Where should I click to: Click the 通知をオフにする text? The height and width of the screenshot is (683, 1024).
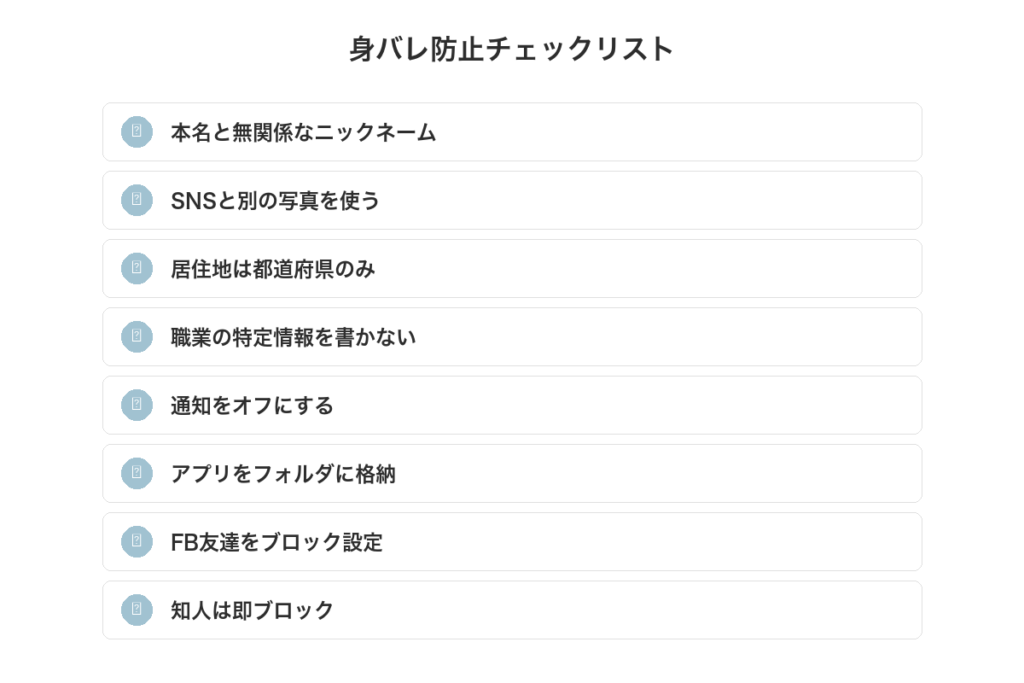[252, 405]
